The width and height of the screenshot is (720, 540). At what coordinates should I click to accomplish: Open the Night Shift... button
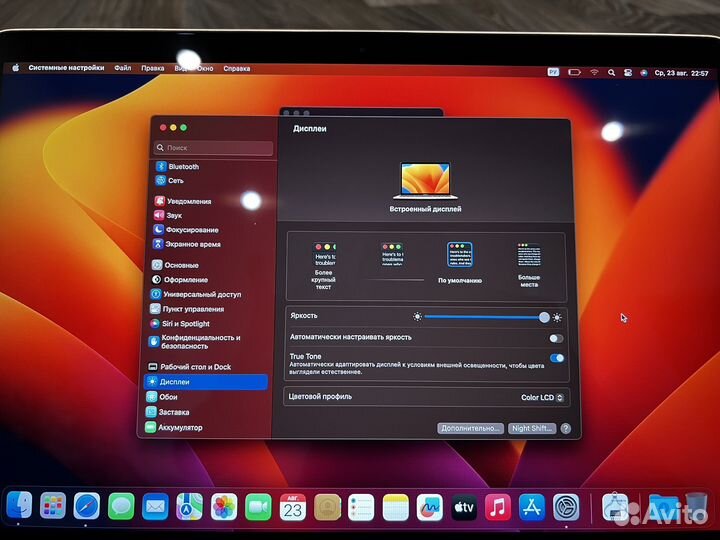click(x=532, y=428)
